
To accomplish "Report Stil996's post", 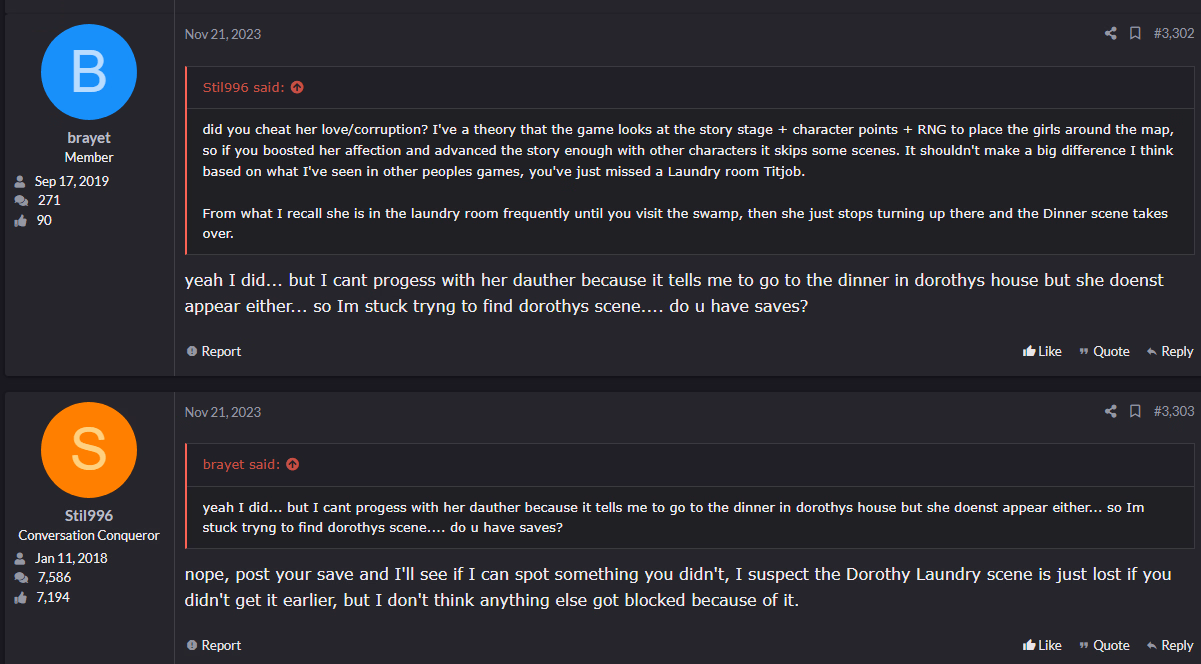I will 214,645.
